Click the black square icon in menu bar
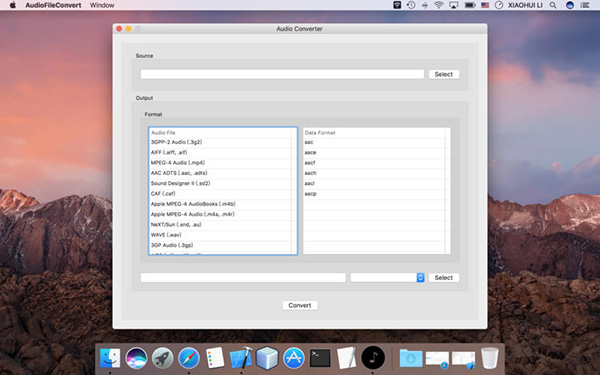This screenshot has height=375, width=600. [397, 5]
